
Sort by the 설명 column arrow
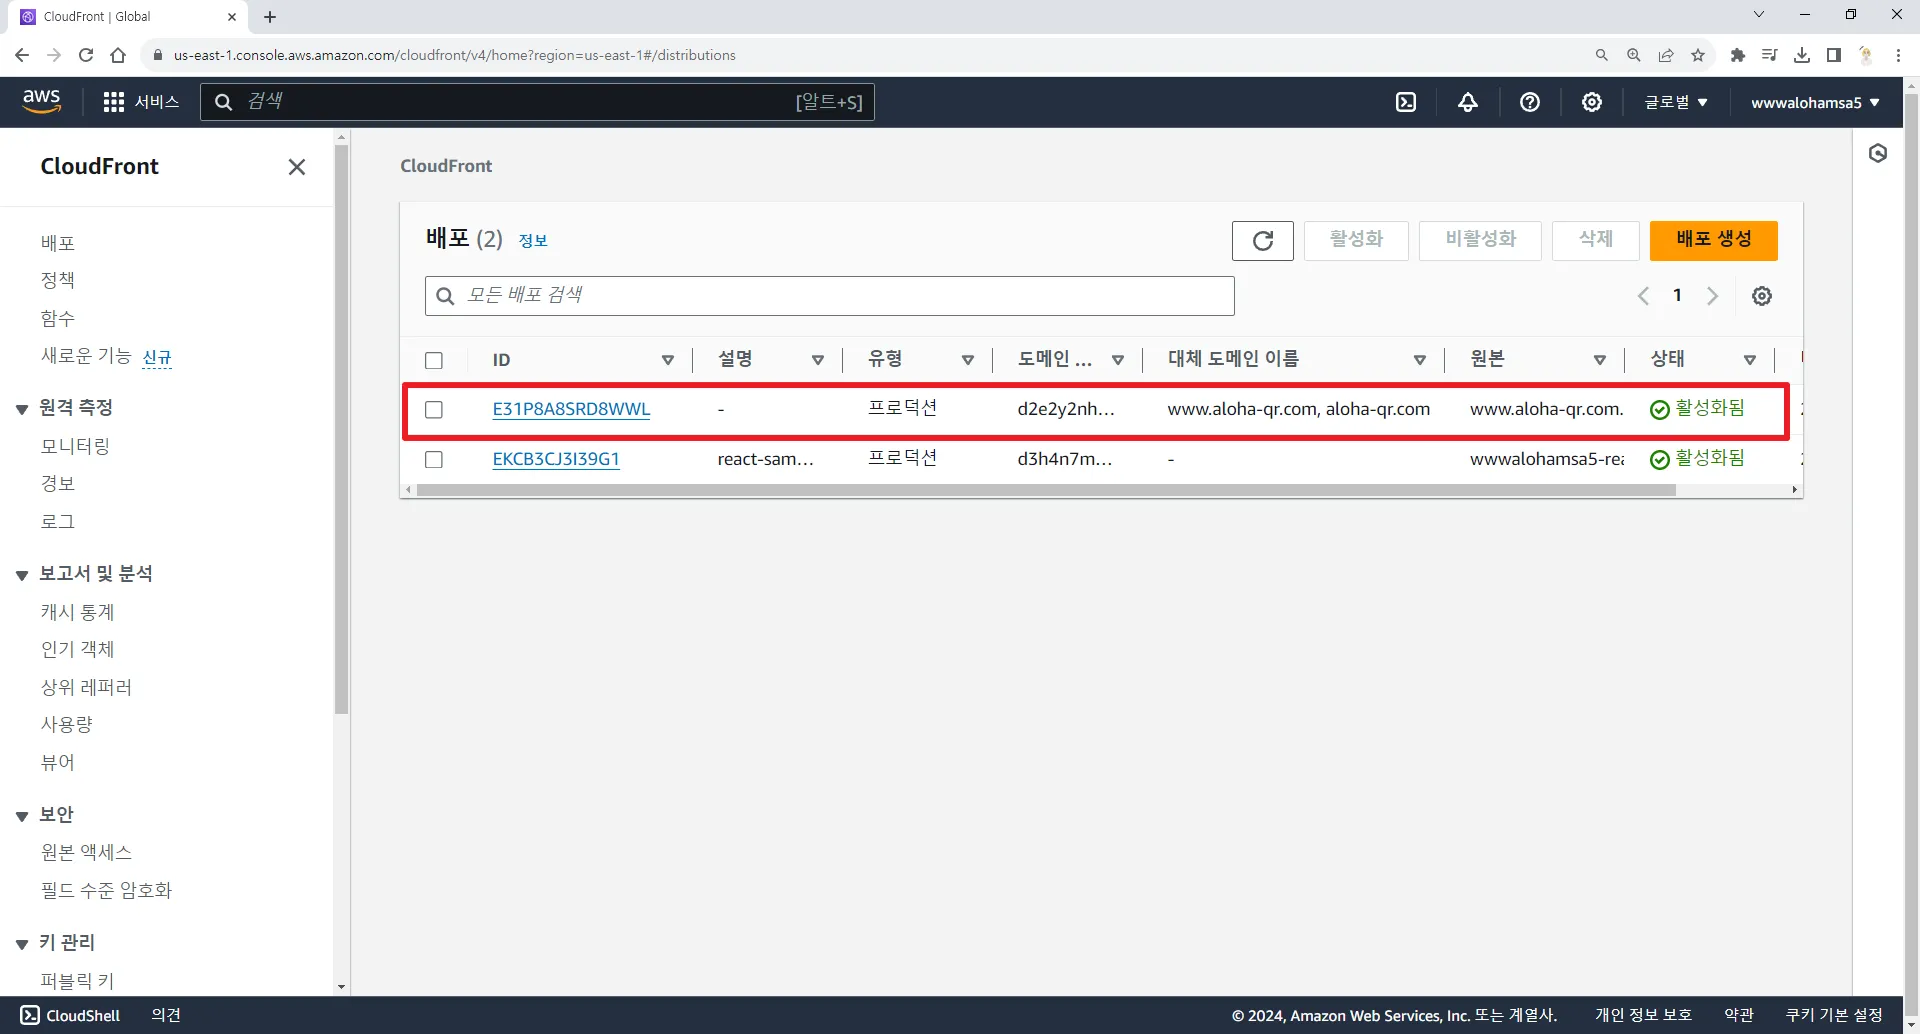pos(818,360)
